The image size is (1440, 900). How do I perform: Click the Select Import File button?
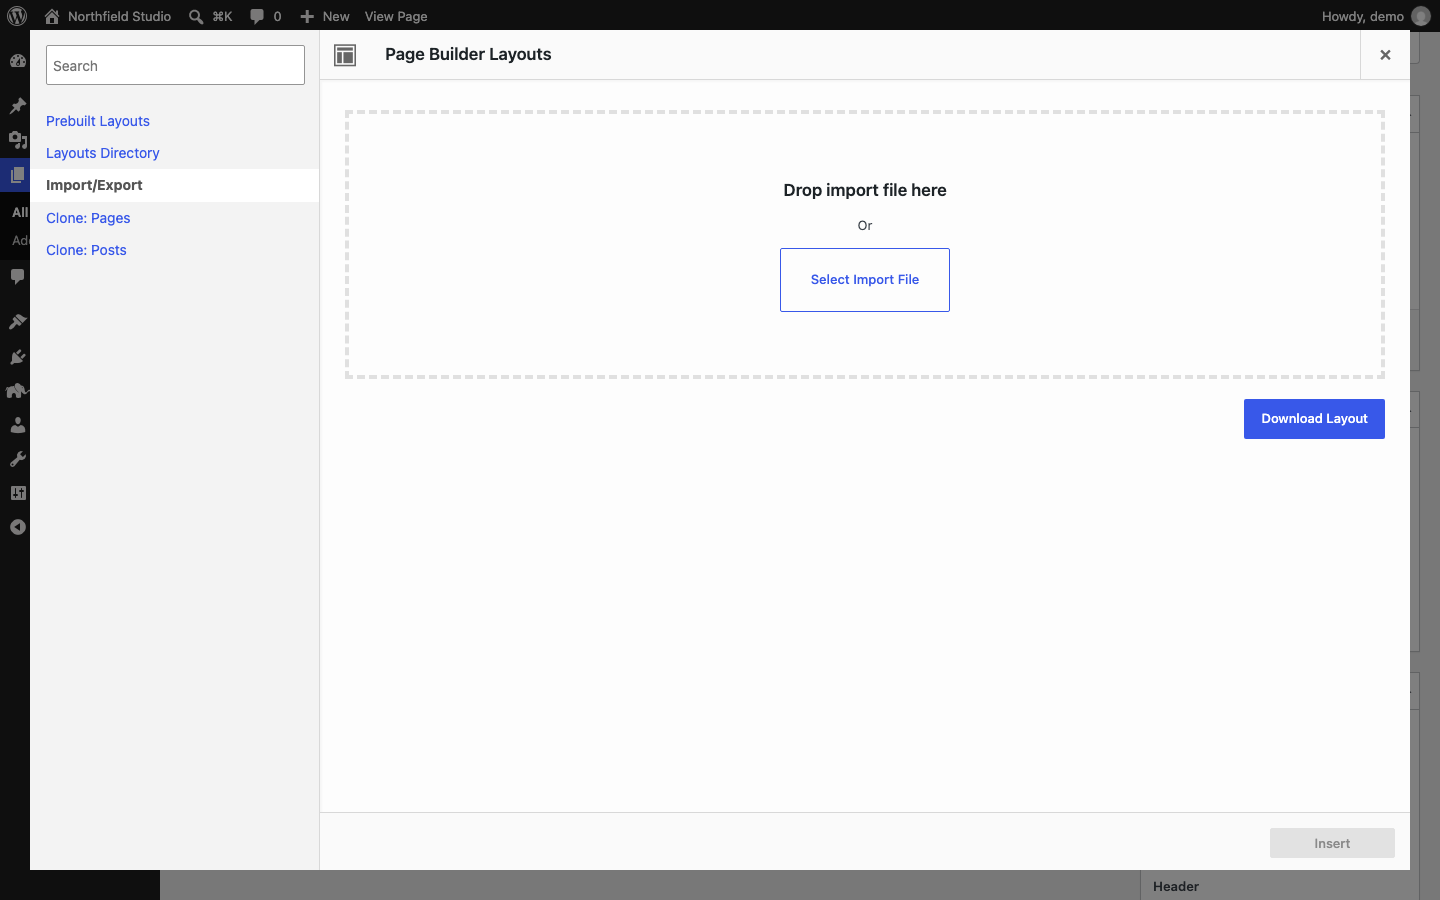[x=865, y=280]
